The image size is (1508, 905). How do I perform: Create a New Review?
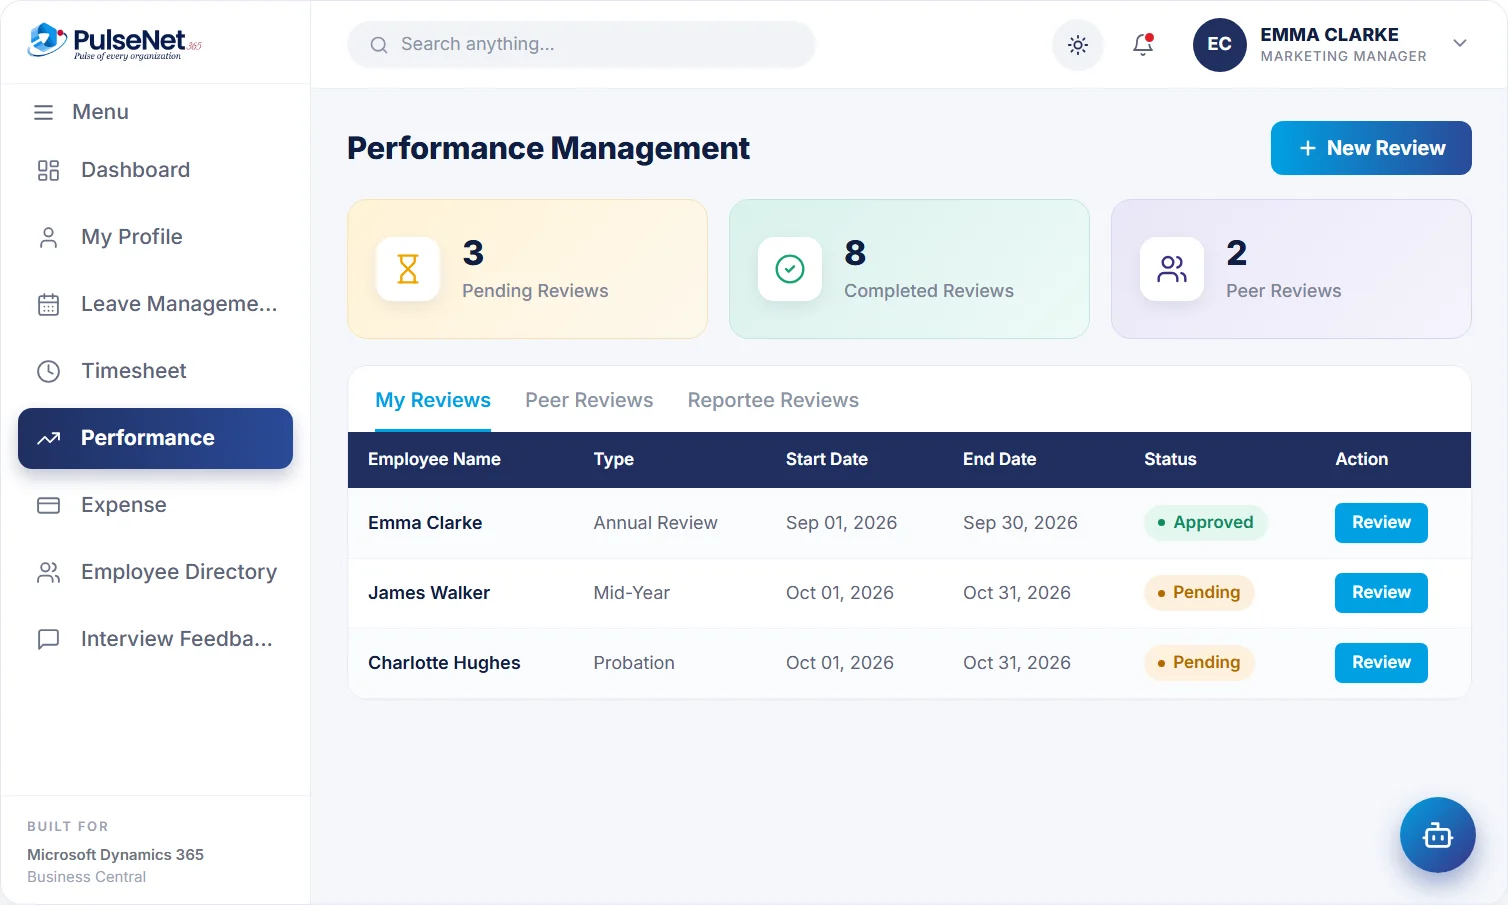(1371, 148)
